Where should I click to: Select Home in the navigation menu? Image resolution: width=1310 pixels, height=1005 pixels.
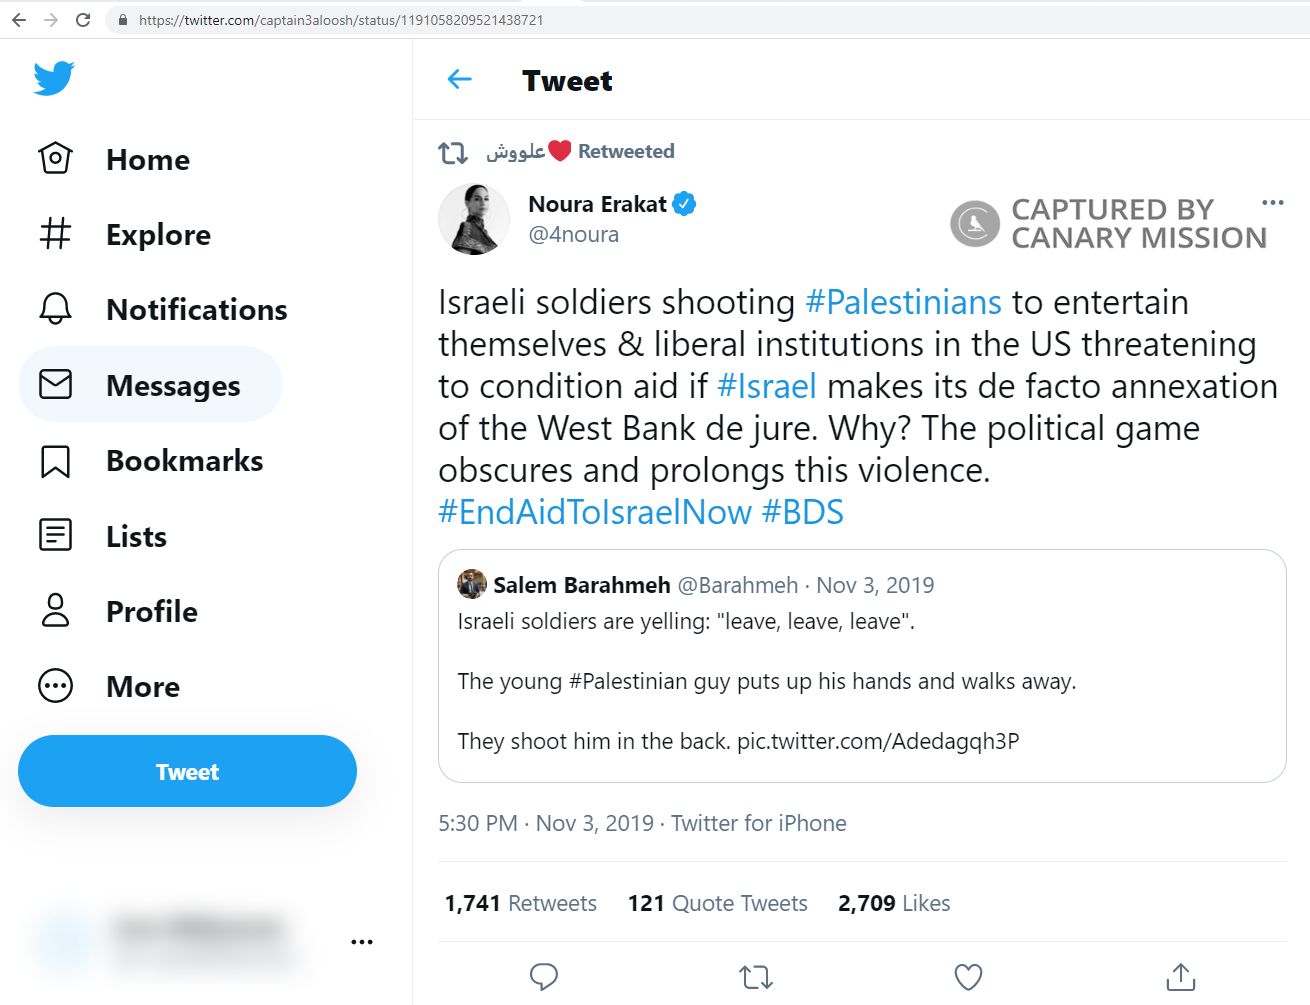147,159
